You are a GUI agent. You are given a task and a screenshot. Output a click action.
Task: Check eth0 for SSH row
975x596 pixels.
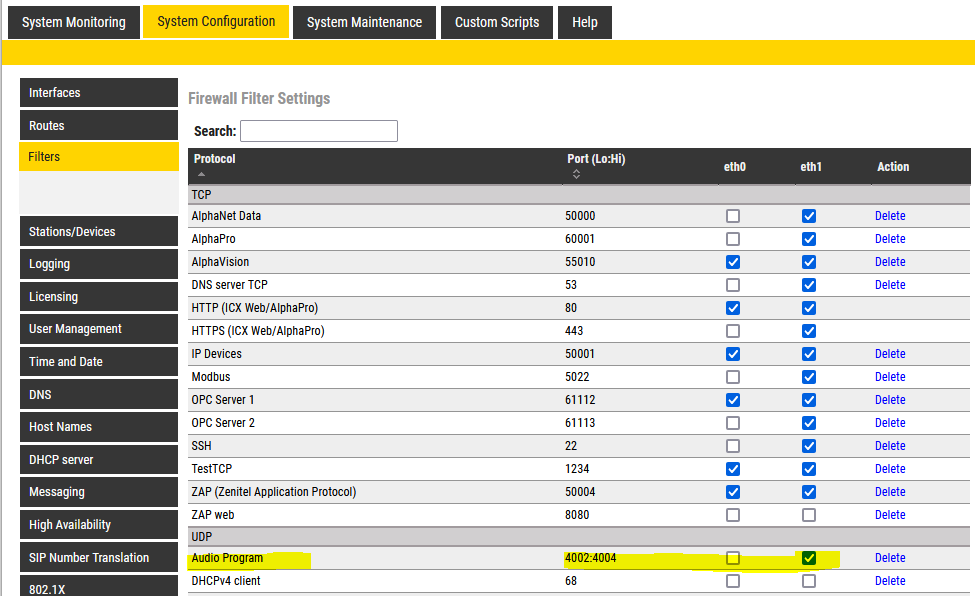coord(733,446)
